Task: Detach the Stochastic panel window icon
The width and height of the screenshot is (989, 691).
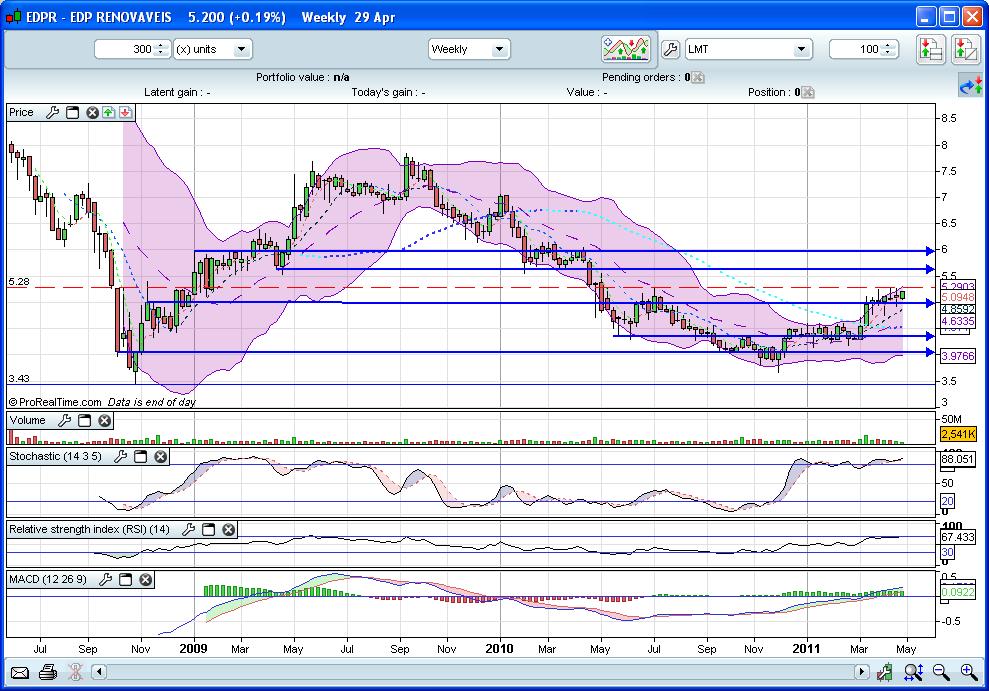Action: [141, 456]
